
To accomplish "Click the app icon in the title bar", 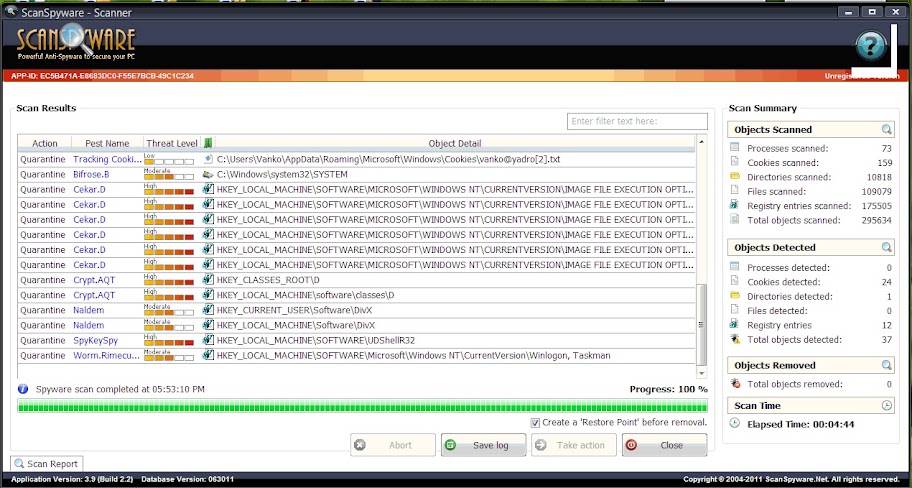I will 10,12.
